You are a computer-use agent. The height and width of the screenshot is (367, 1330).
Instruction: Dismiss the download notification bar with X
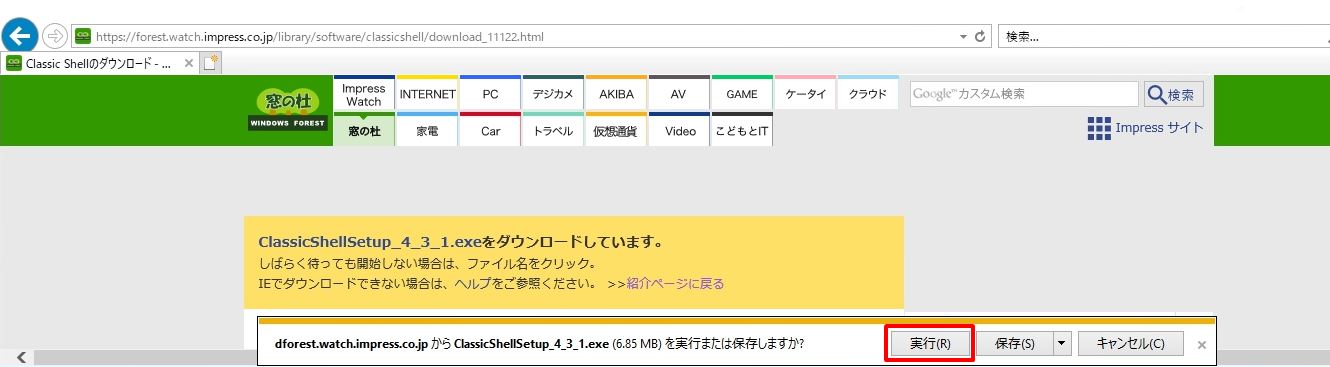pos(1202,344)
